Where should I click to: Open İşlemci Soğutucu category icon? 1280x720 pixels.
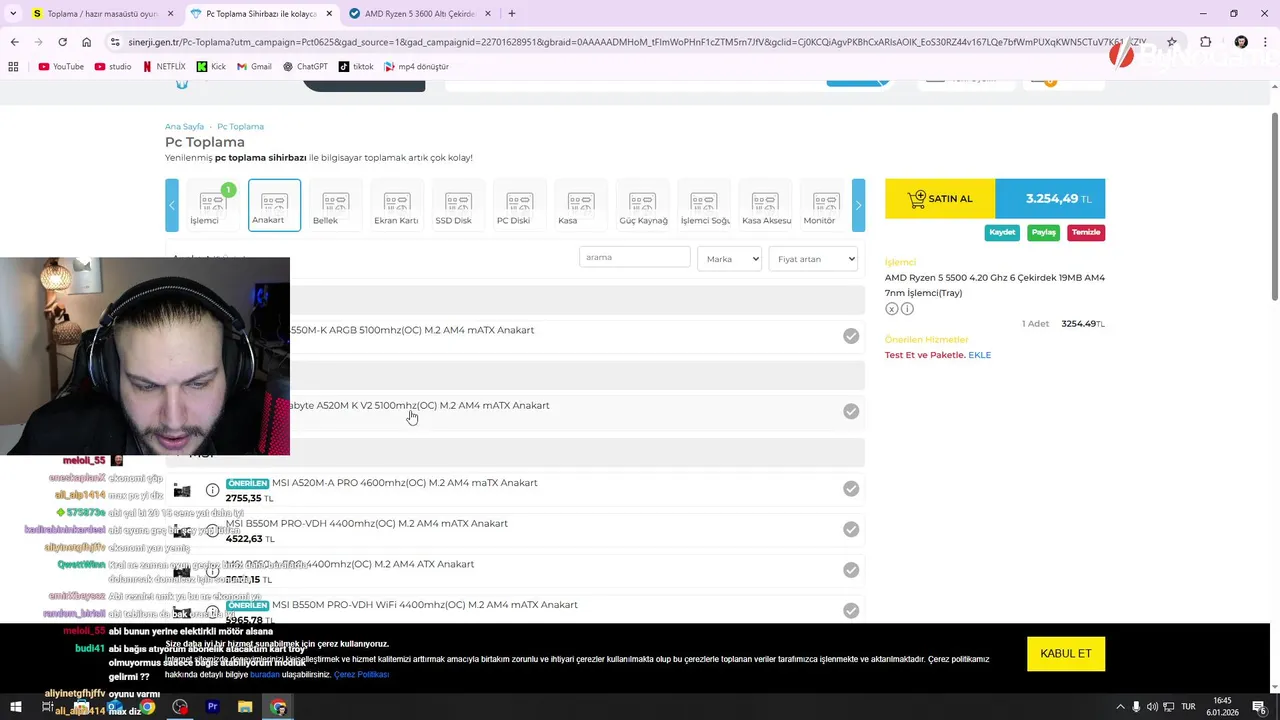coord(703,205)
